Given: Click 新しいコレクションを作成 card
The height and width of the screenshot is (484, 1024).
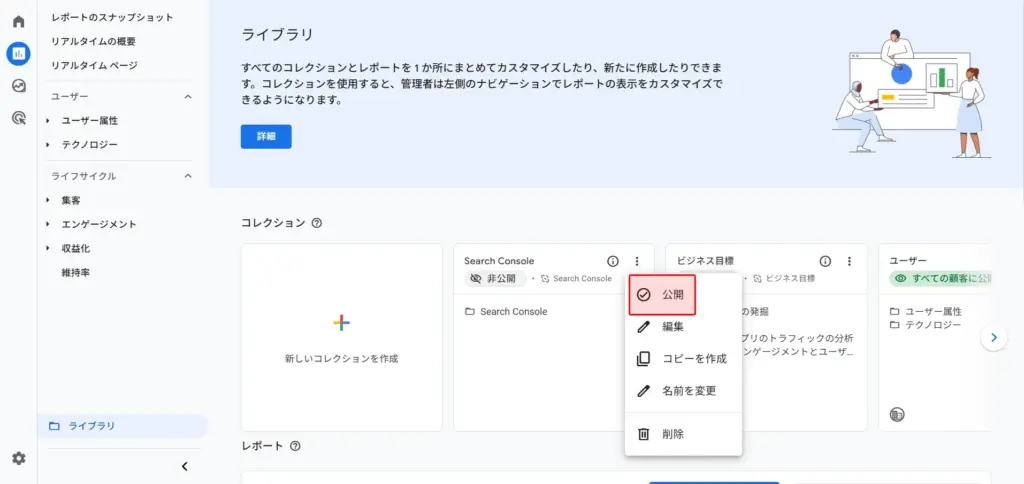Looking at the screenshot, I should pos(341,337).
